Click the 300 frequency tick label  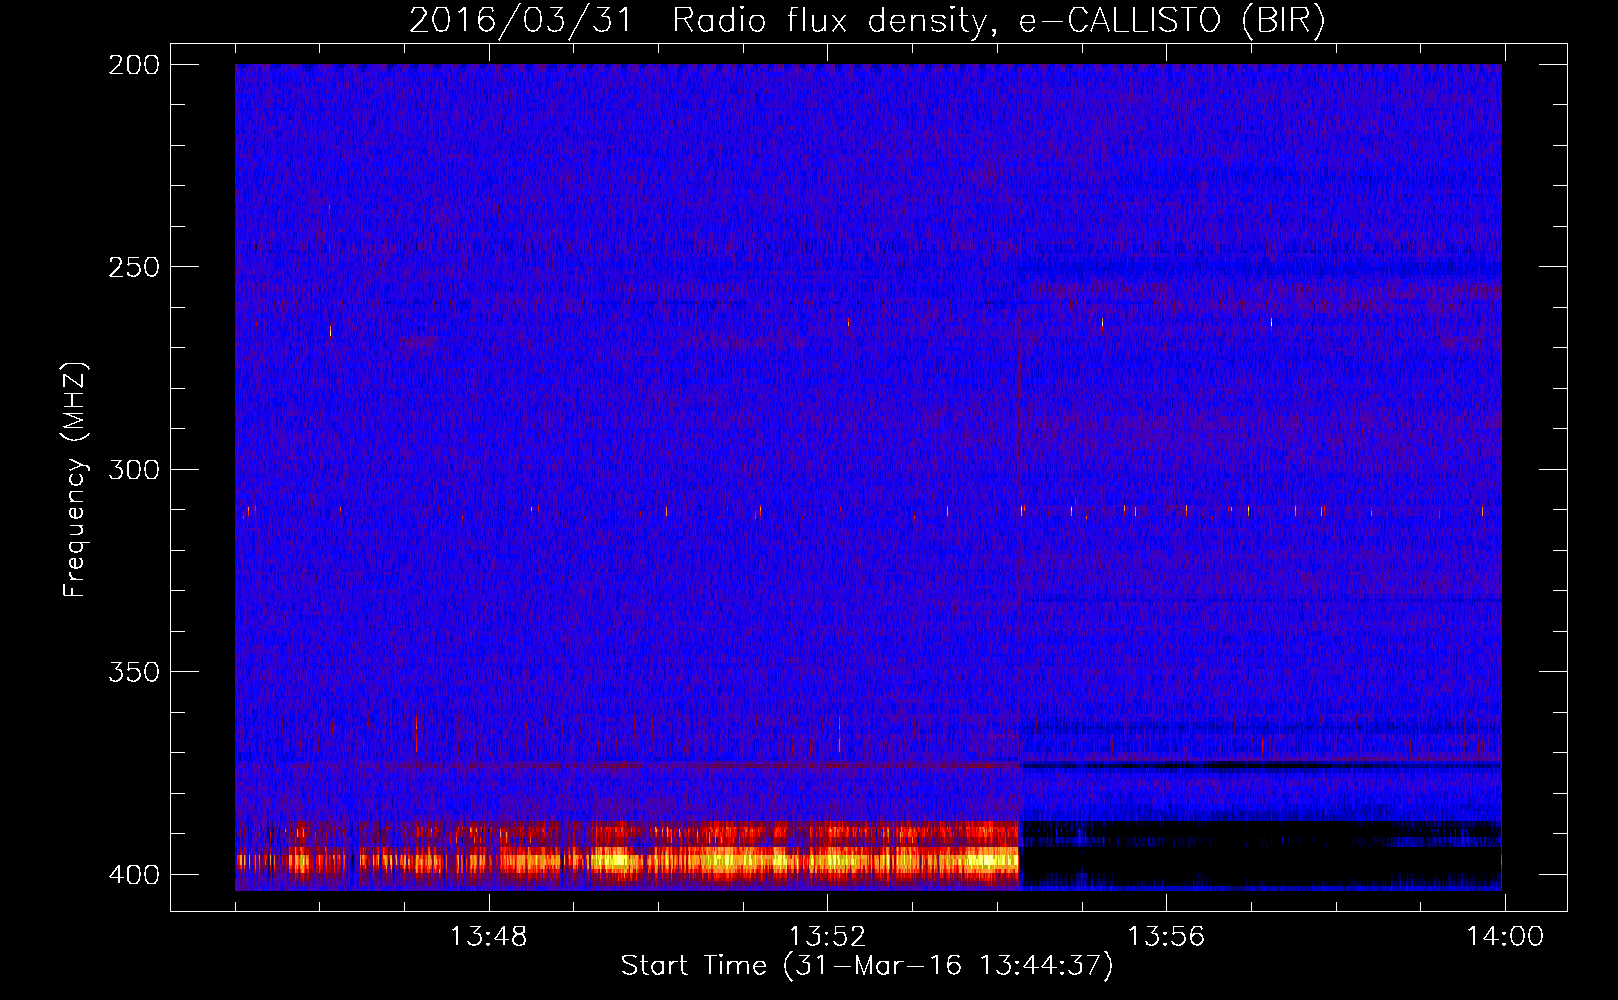(x=134, y=470)
